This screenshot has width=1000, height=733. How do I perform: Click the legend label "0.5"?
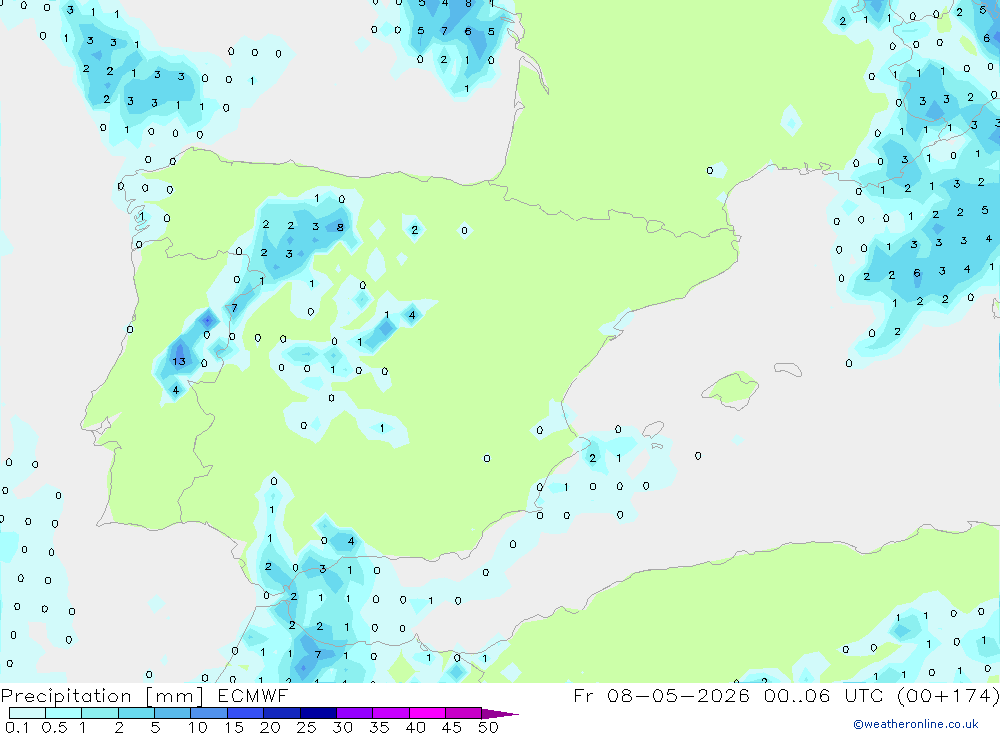pyautogui.click(x=54, y=727)
